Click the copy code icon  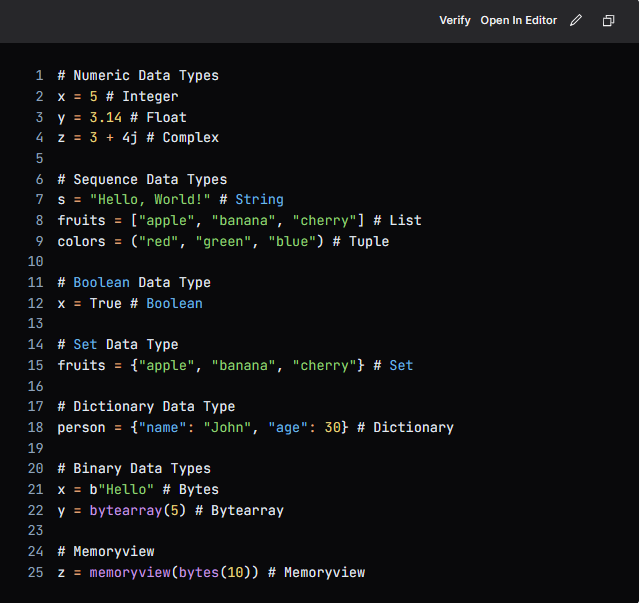pyautogui.click(x=608, y=20)
